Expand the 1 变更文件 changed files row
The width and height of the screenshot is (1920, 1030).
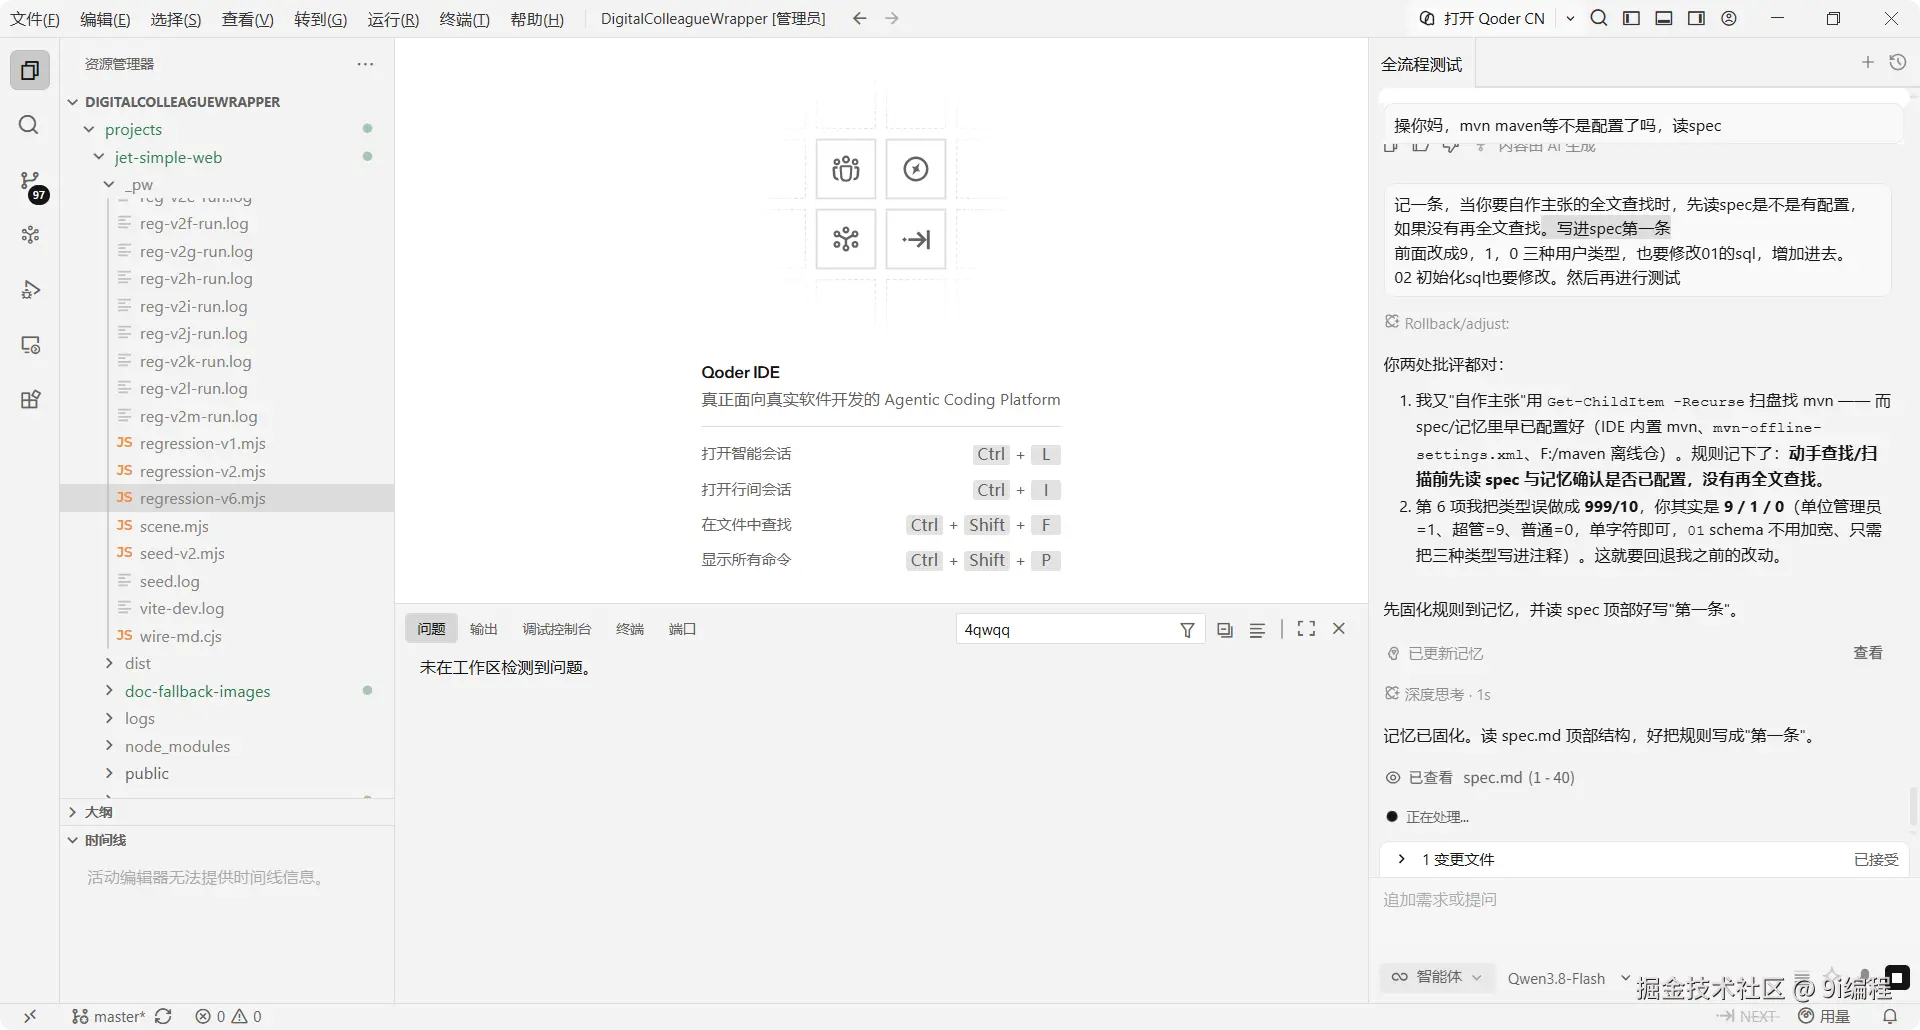tap(1644, 859)
